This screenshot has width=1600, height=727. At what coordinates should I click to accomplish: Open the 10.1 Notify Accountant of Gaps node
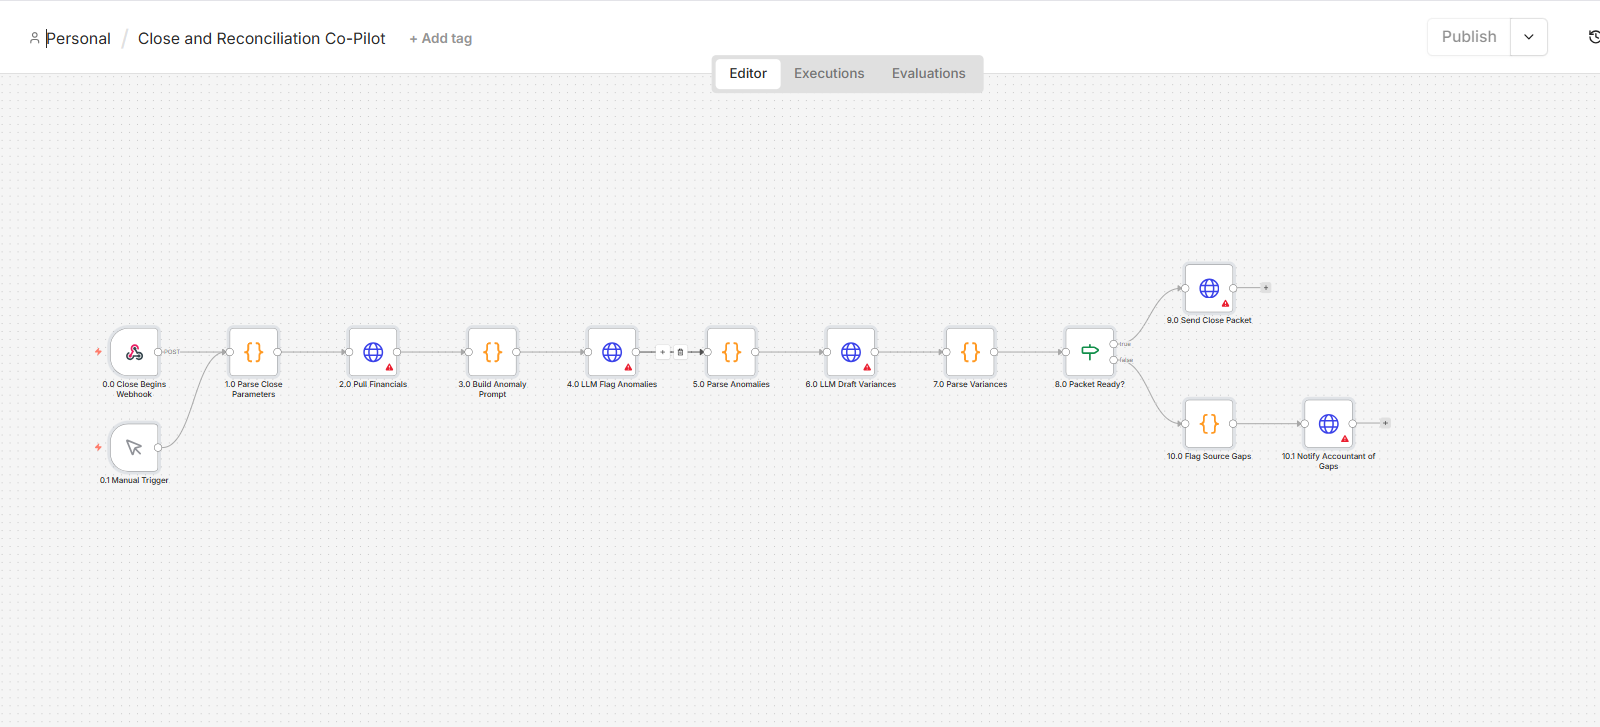click(1329, 424)
